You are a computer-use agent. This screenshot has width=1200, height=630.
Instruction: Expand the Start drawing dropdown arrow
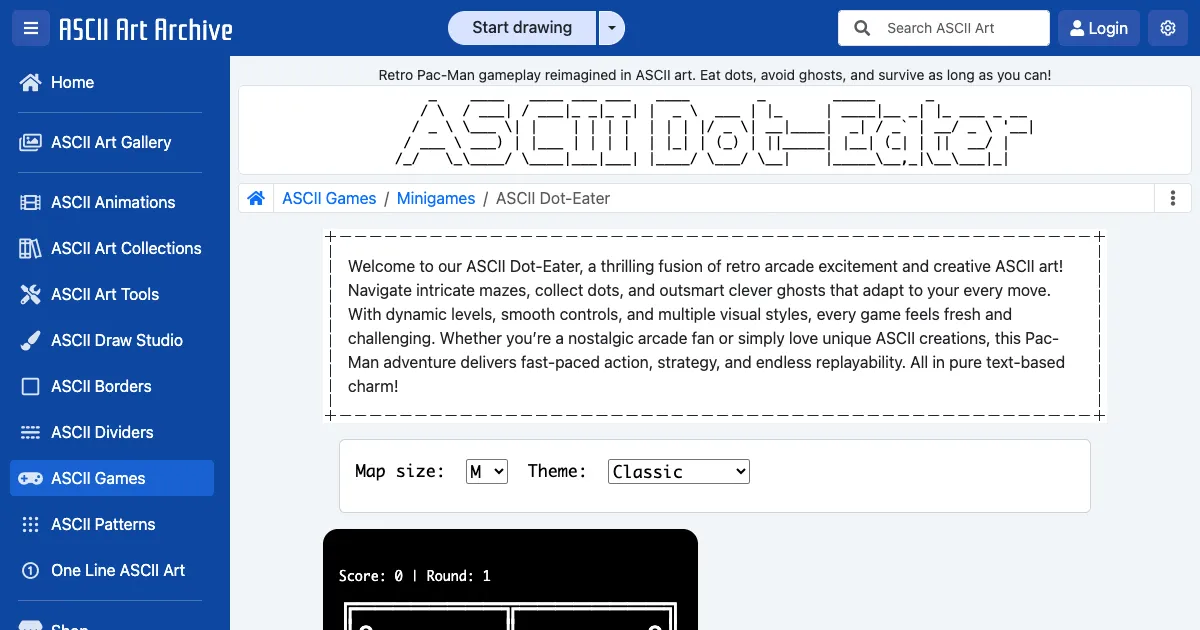pyautogui.click(x=611, y=28)
